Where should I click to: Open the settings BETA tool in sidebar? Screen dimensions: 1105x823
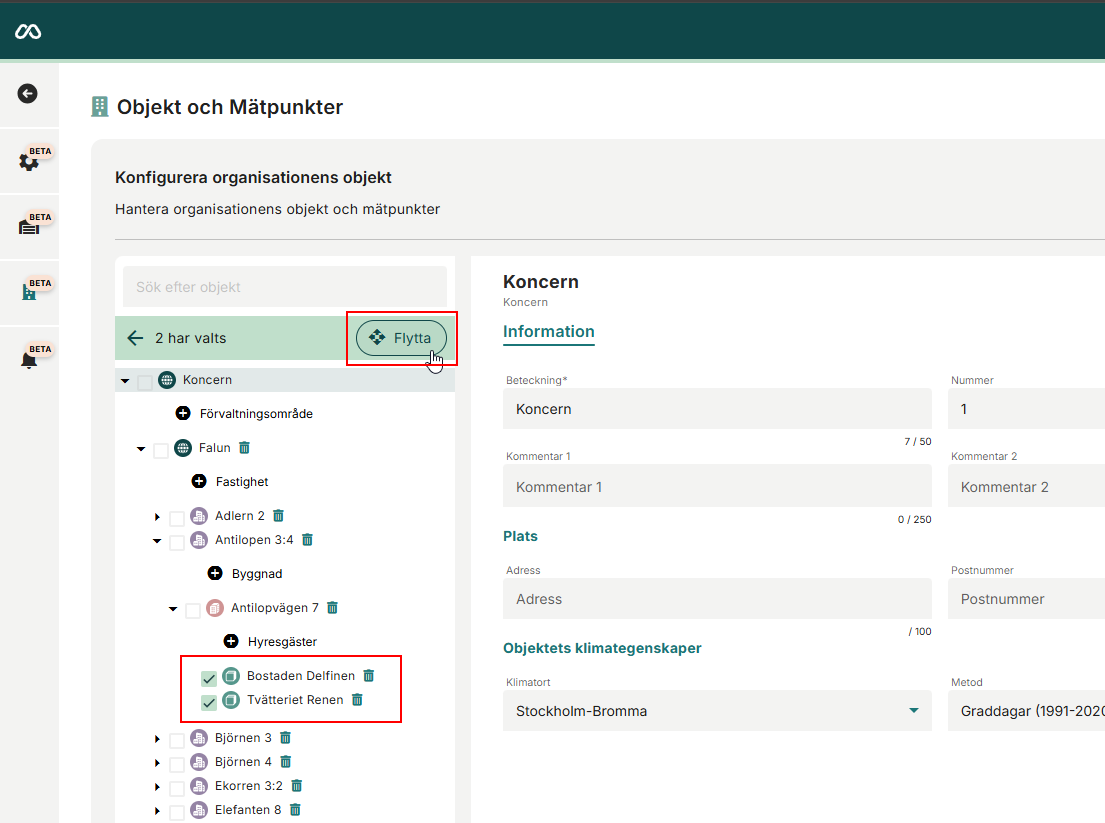tap(29, 162)
